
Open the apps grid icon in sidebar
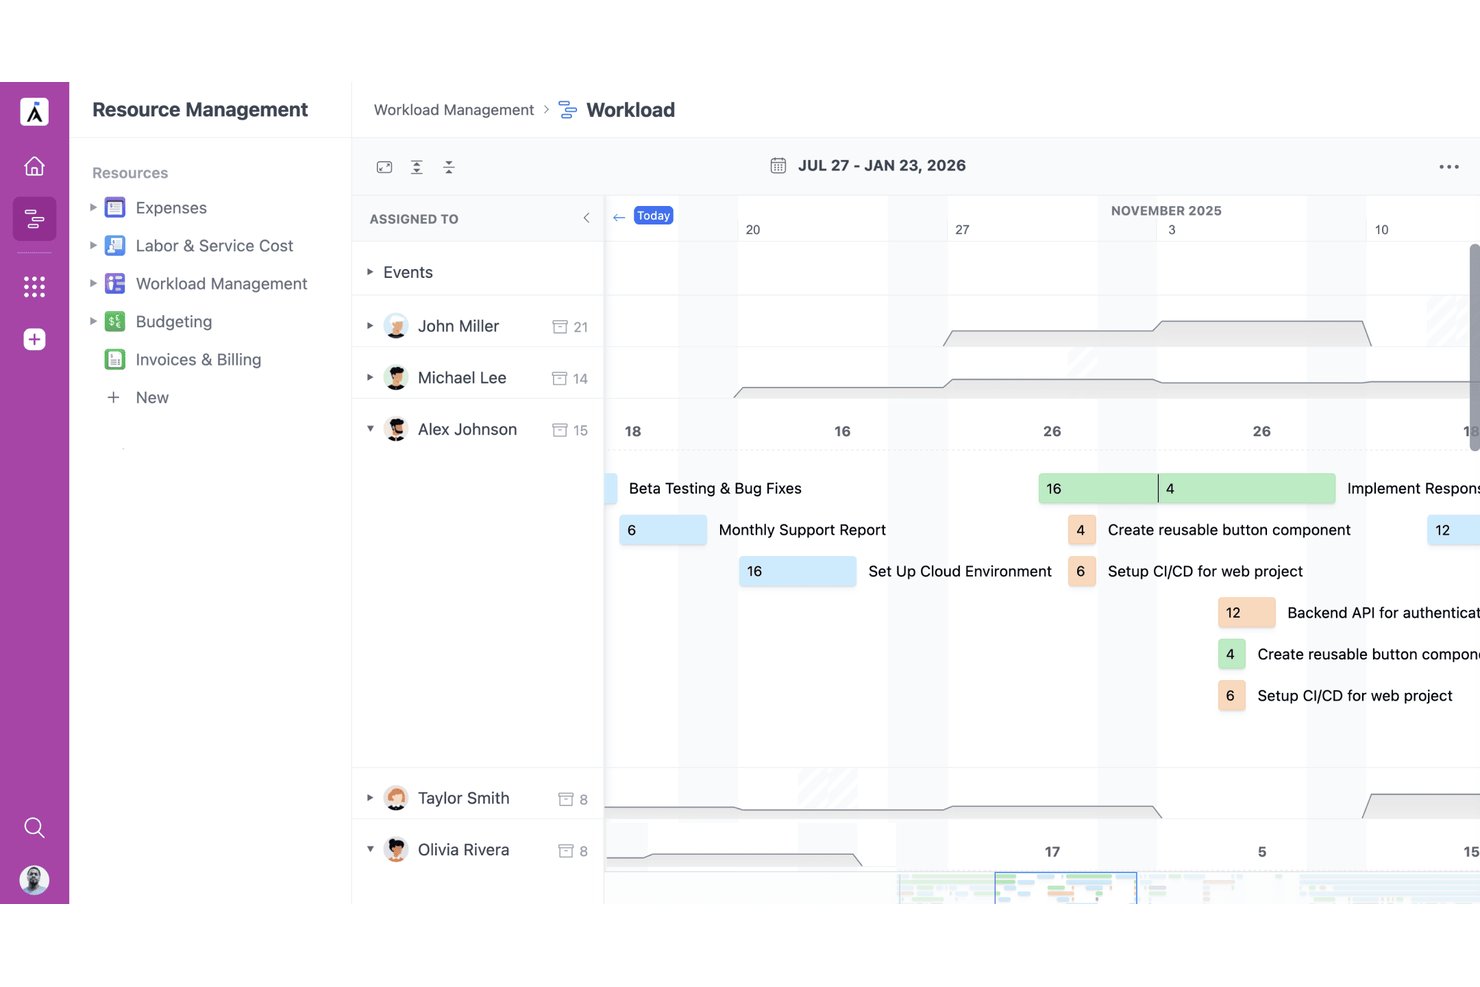pos(34,287)
